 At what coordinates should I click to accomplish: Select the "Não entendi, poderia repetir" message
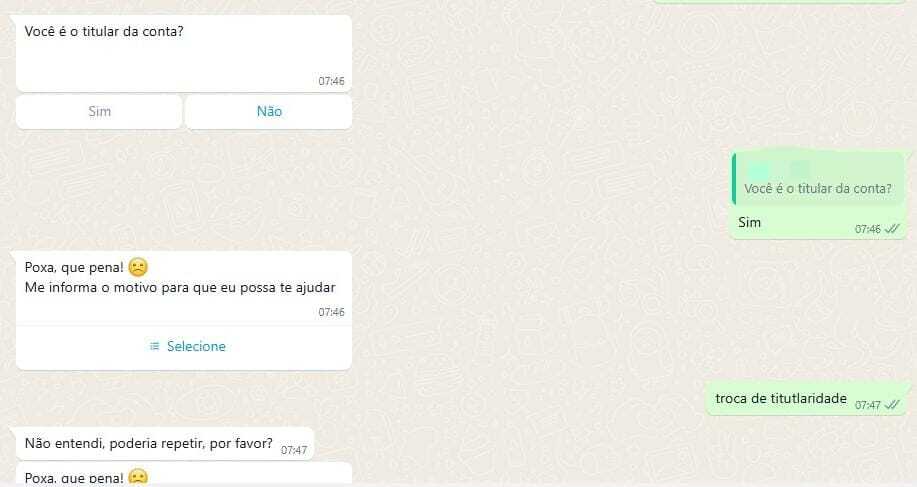(164, 444)
